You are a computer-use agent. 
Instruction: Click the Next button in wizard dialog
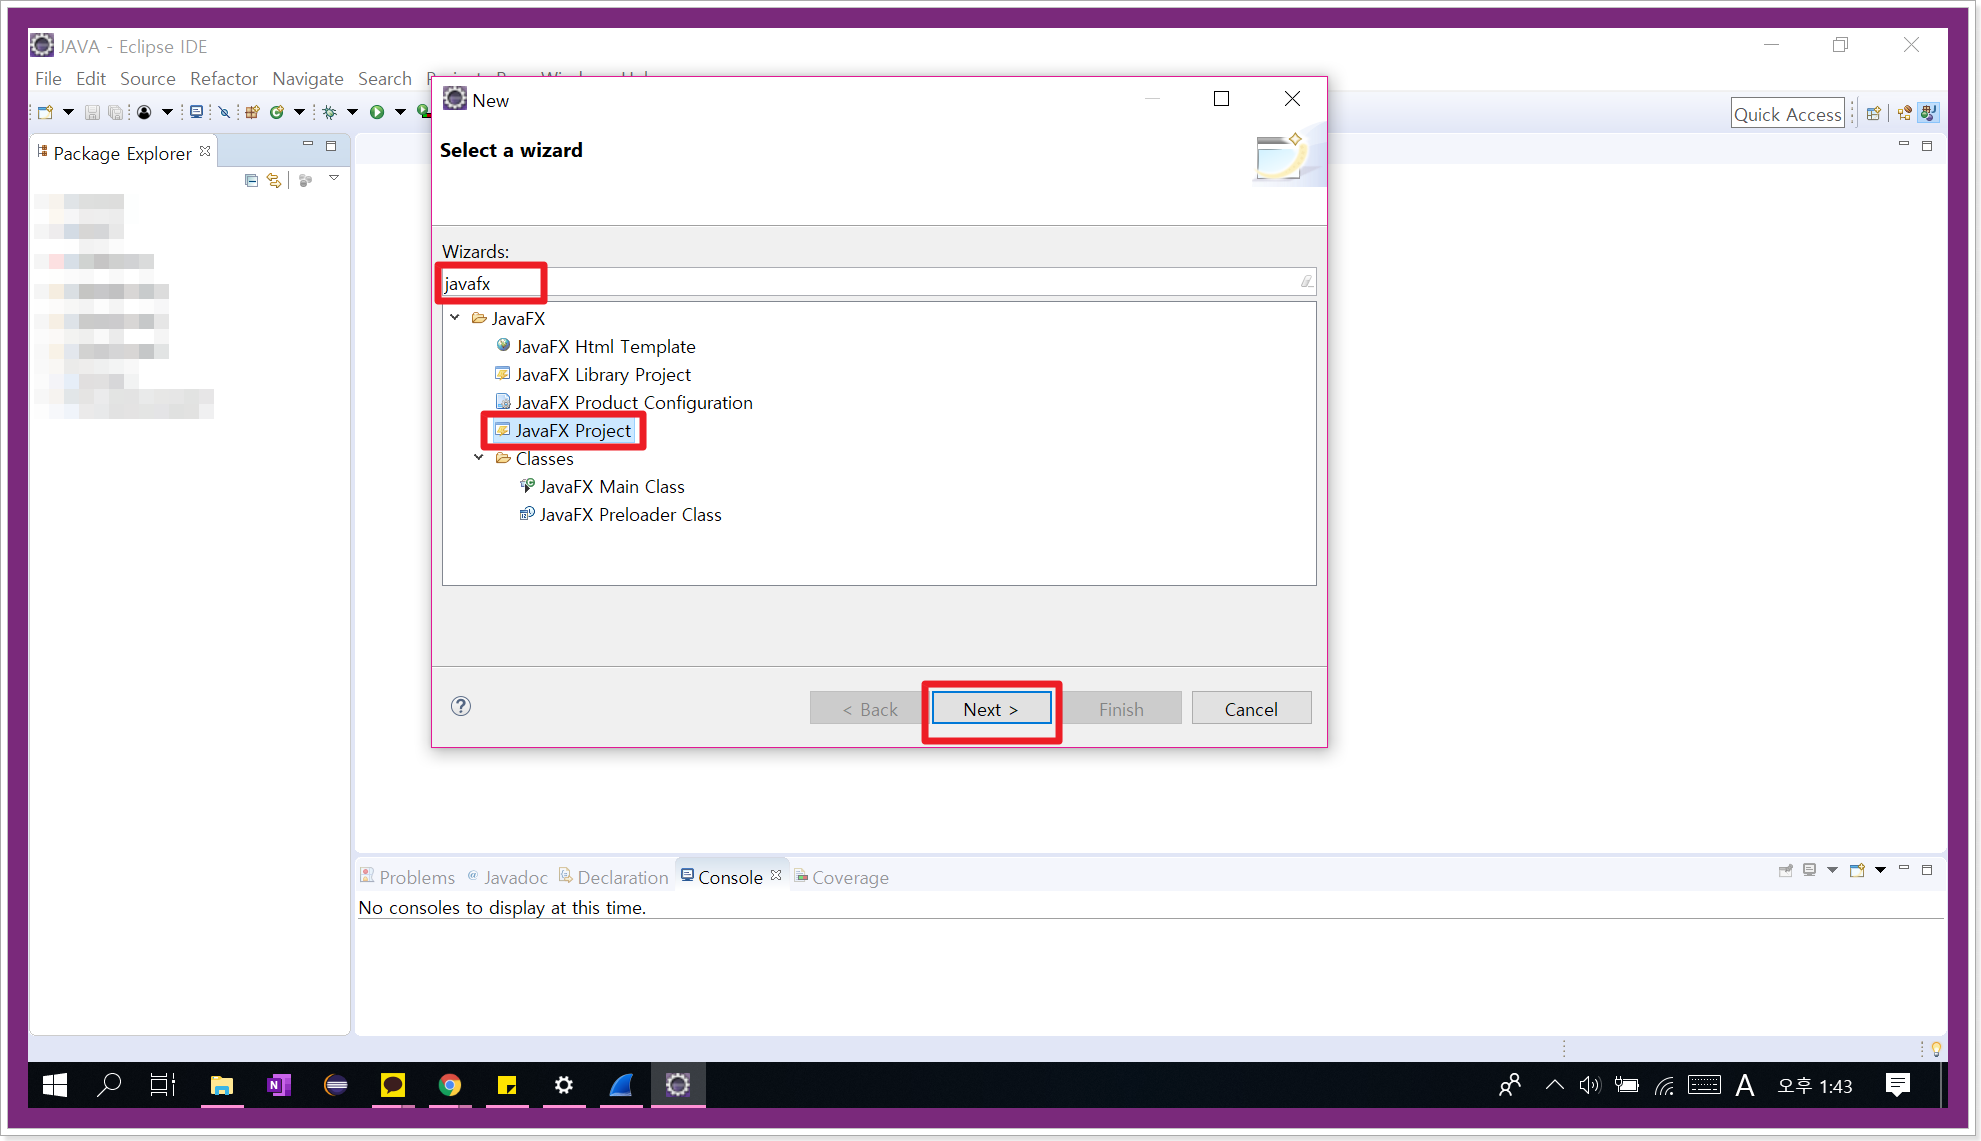(991, 708)
